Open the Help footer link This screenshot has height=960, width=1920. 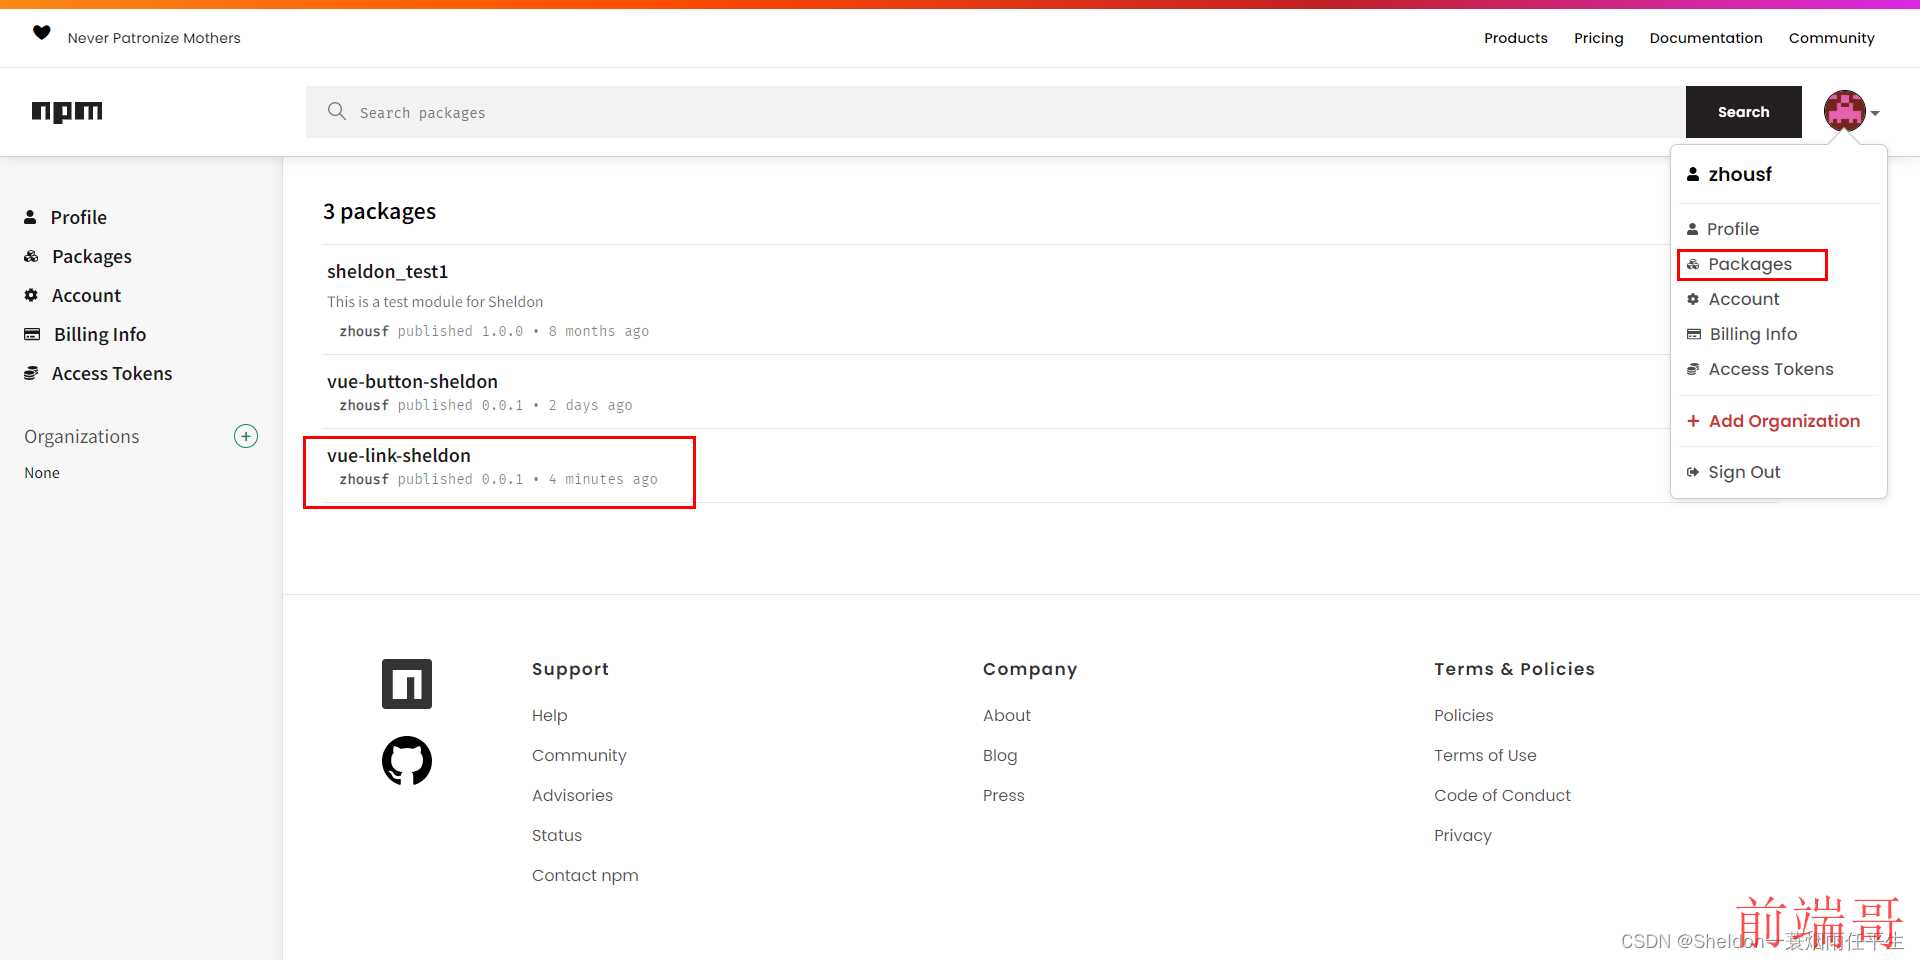pos(550,715)
